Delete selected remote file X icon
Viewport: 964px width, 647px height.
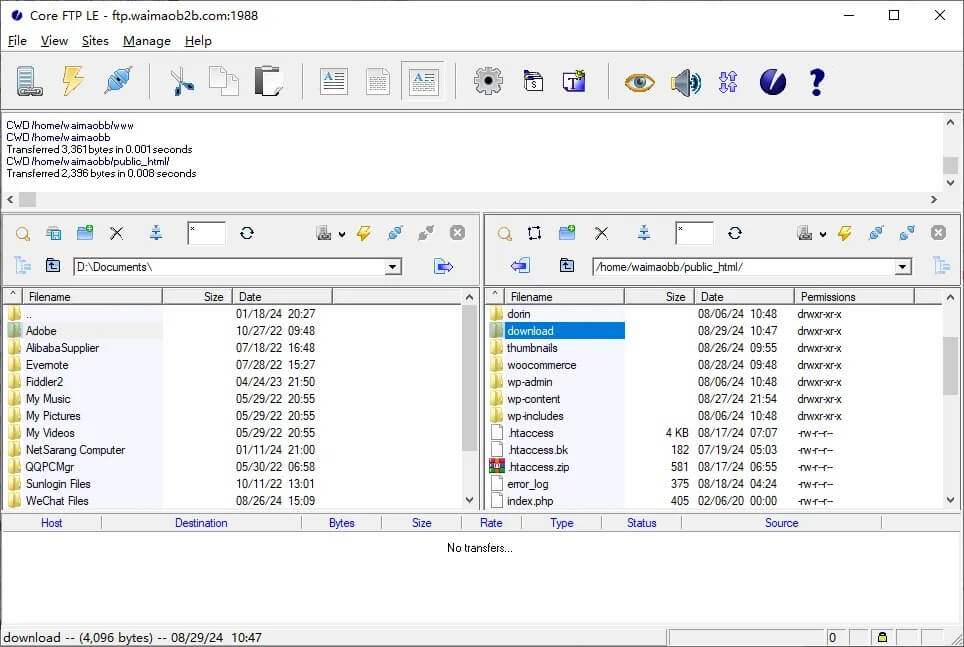pyautogui.click(x=601, y=233)
